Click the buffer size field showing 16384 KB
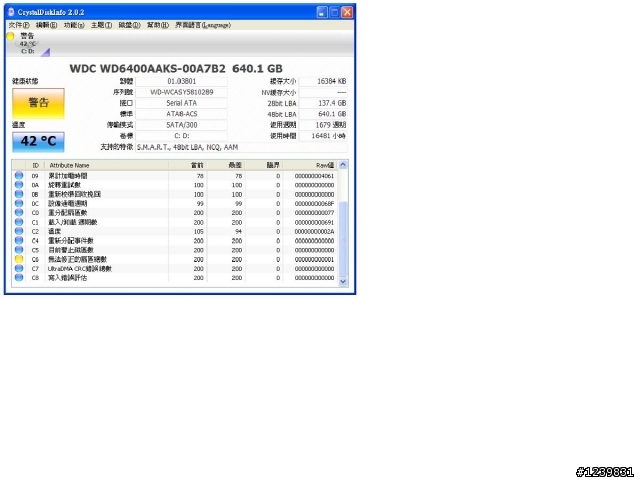 pyautogui.click(x=323, y=81)
